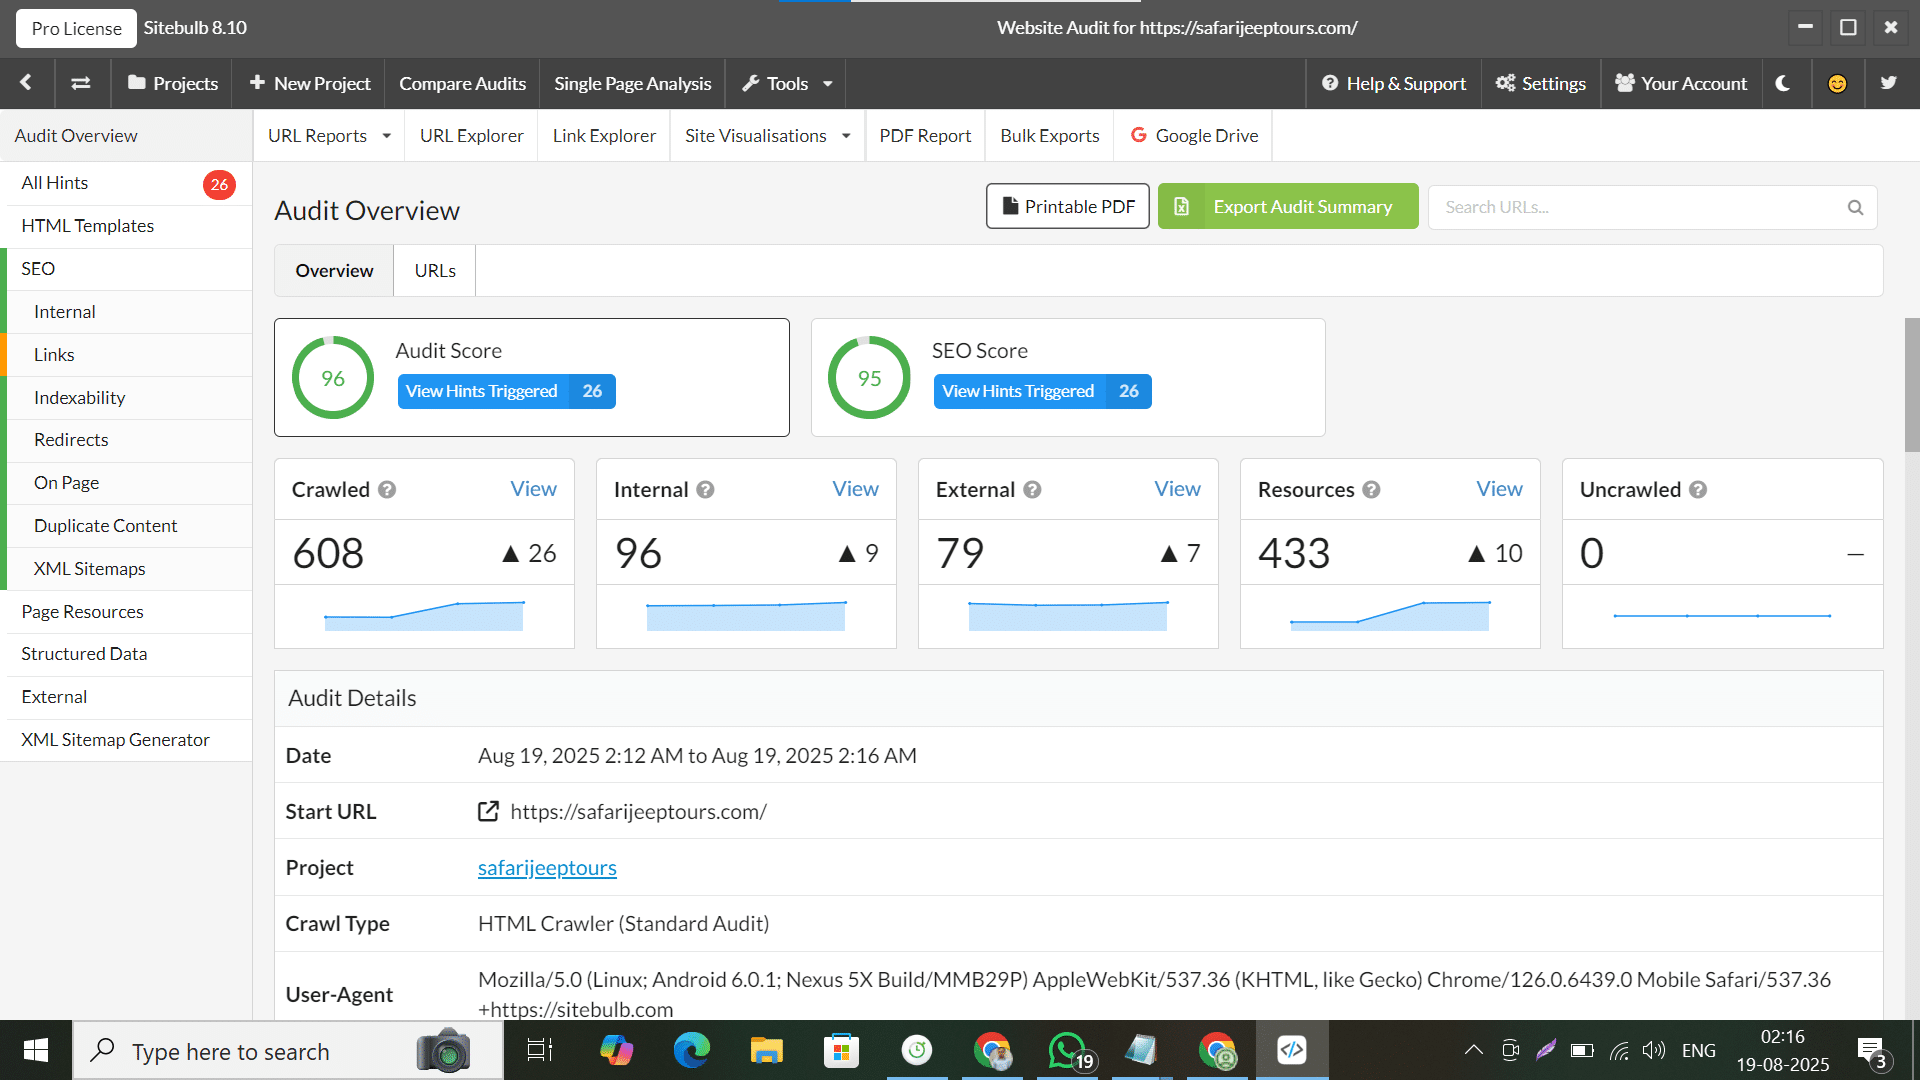
Task: Open URL Explorer tab
Action: (x=471, y=135)
